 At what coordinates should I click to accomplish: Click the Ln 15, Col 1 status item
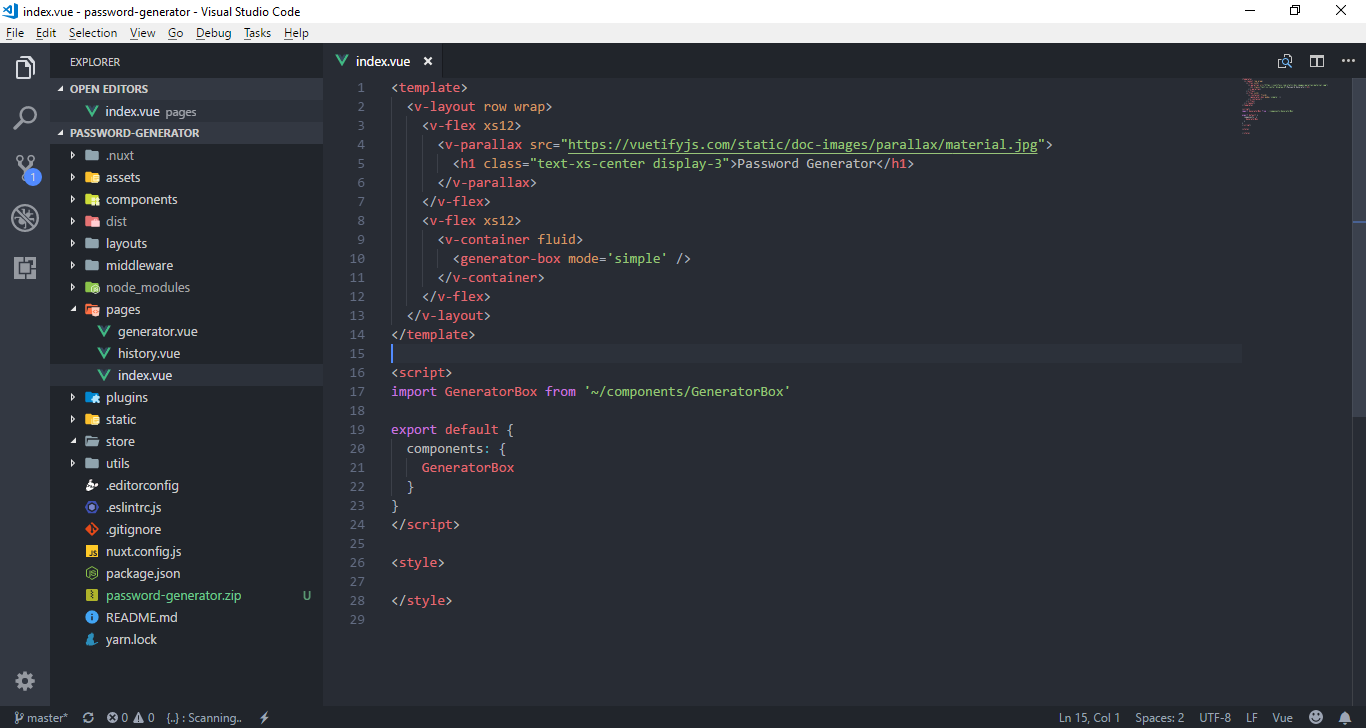tap(1089, 717)
